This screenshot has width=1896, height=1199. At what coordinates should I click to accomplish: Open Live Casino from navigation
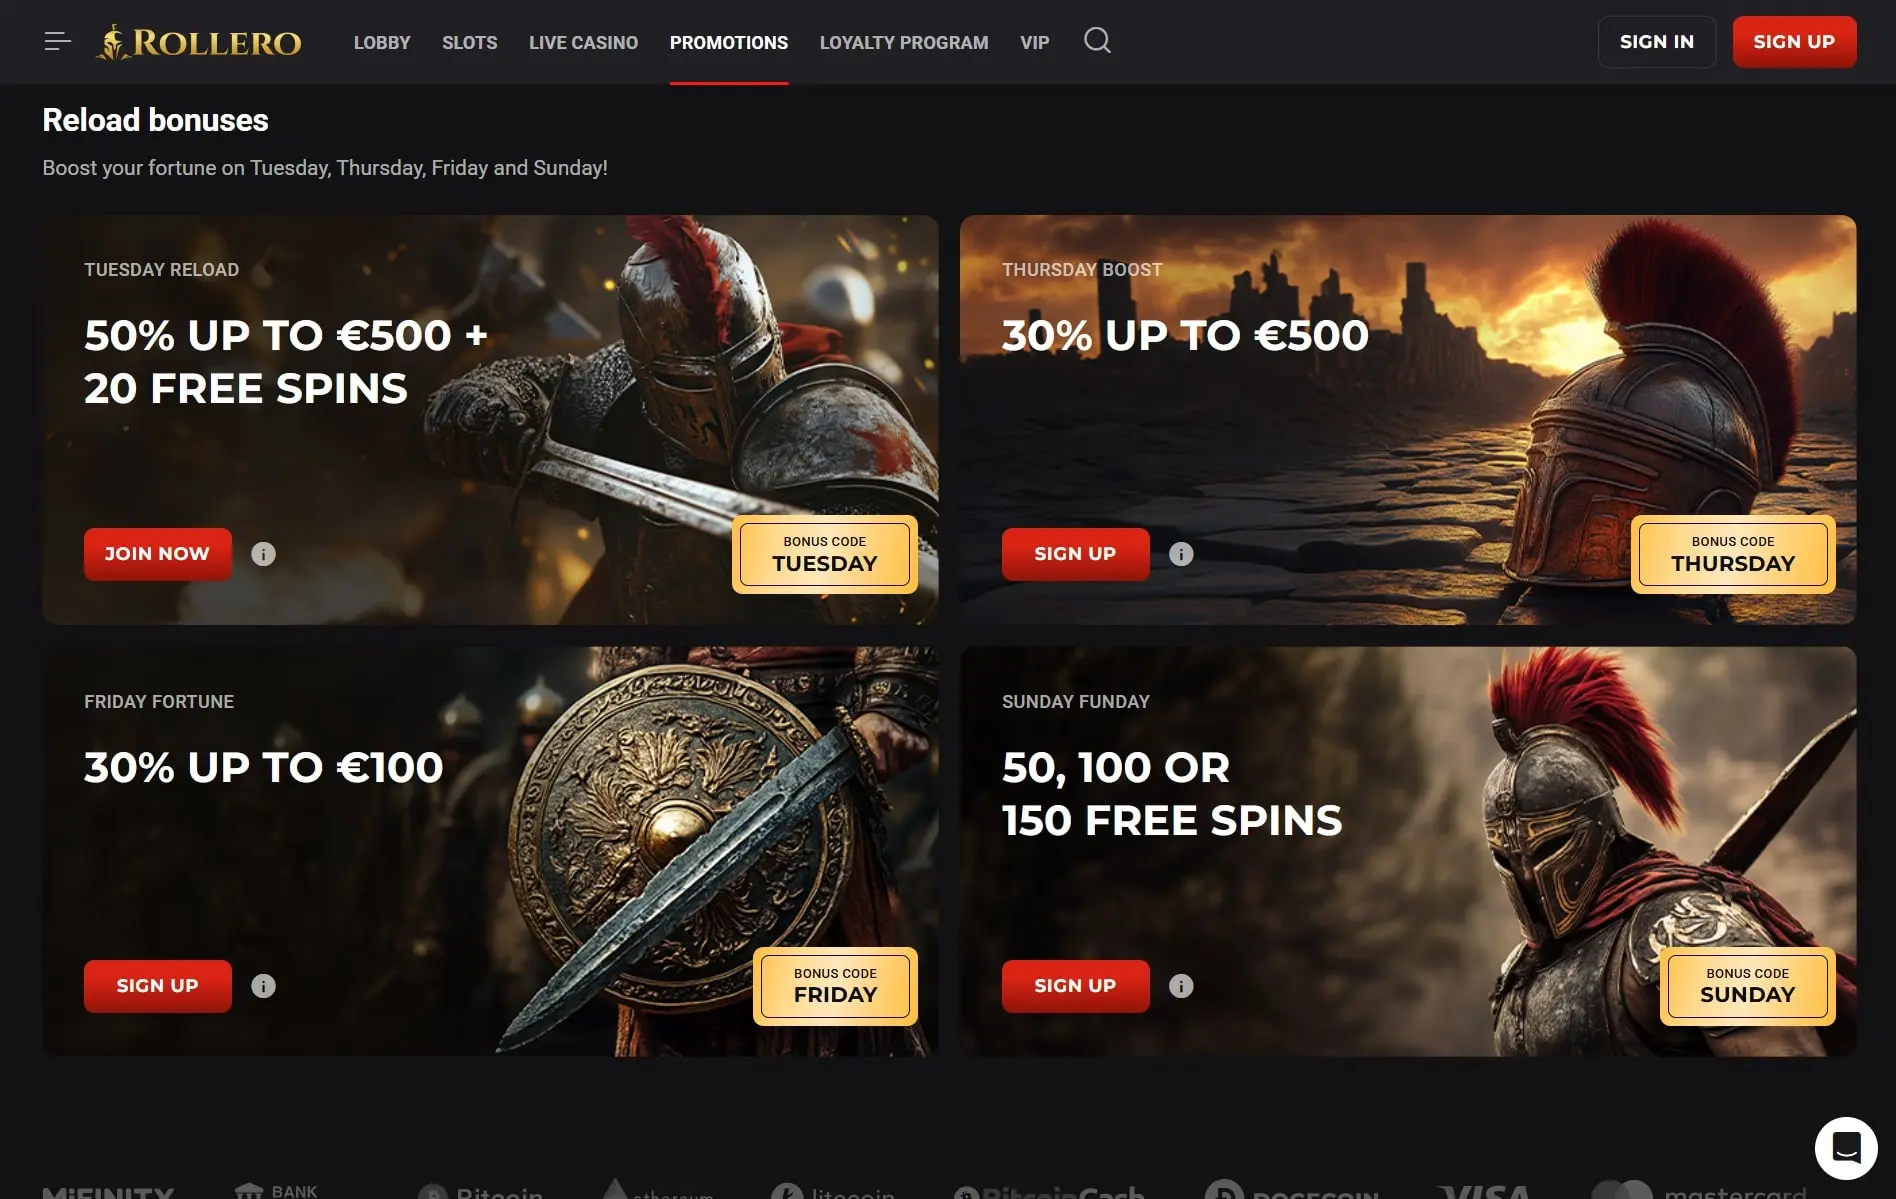pyautogui.click(x=583, y=42)
